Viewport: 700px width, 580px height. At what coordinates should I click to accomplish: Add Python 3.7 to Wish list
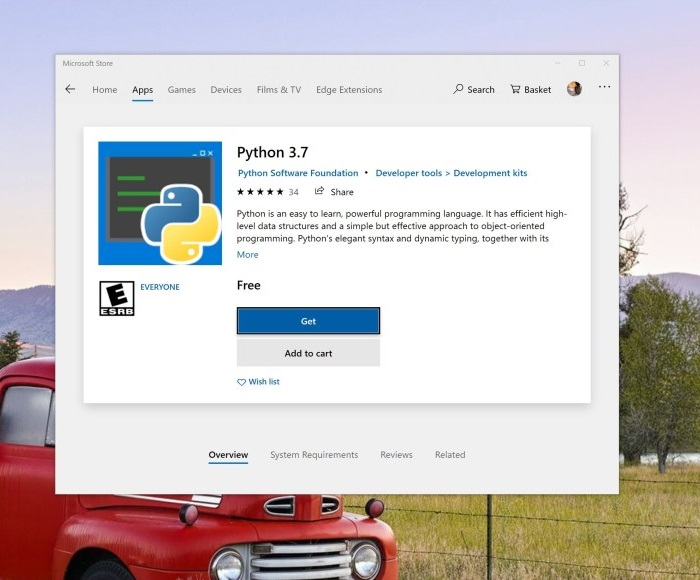point(258,382)
